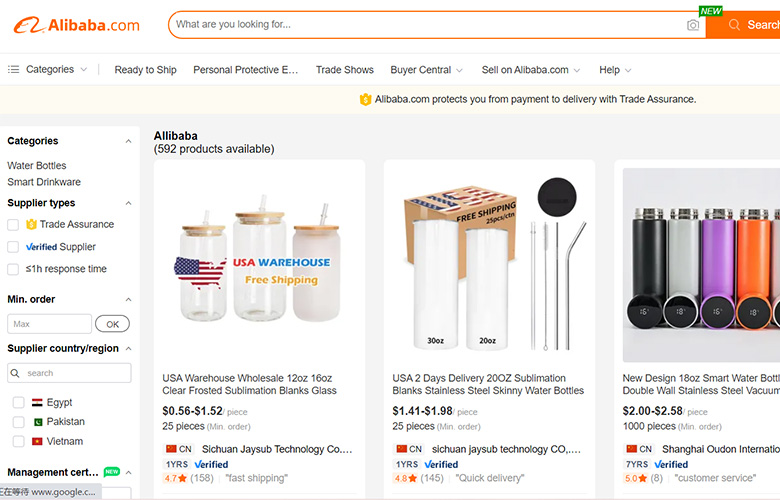Click the Categories hamburger menu icon
The height and width of the screenshot is (500, 780).
tap(14, 70)
